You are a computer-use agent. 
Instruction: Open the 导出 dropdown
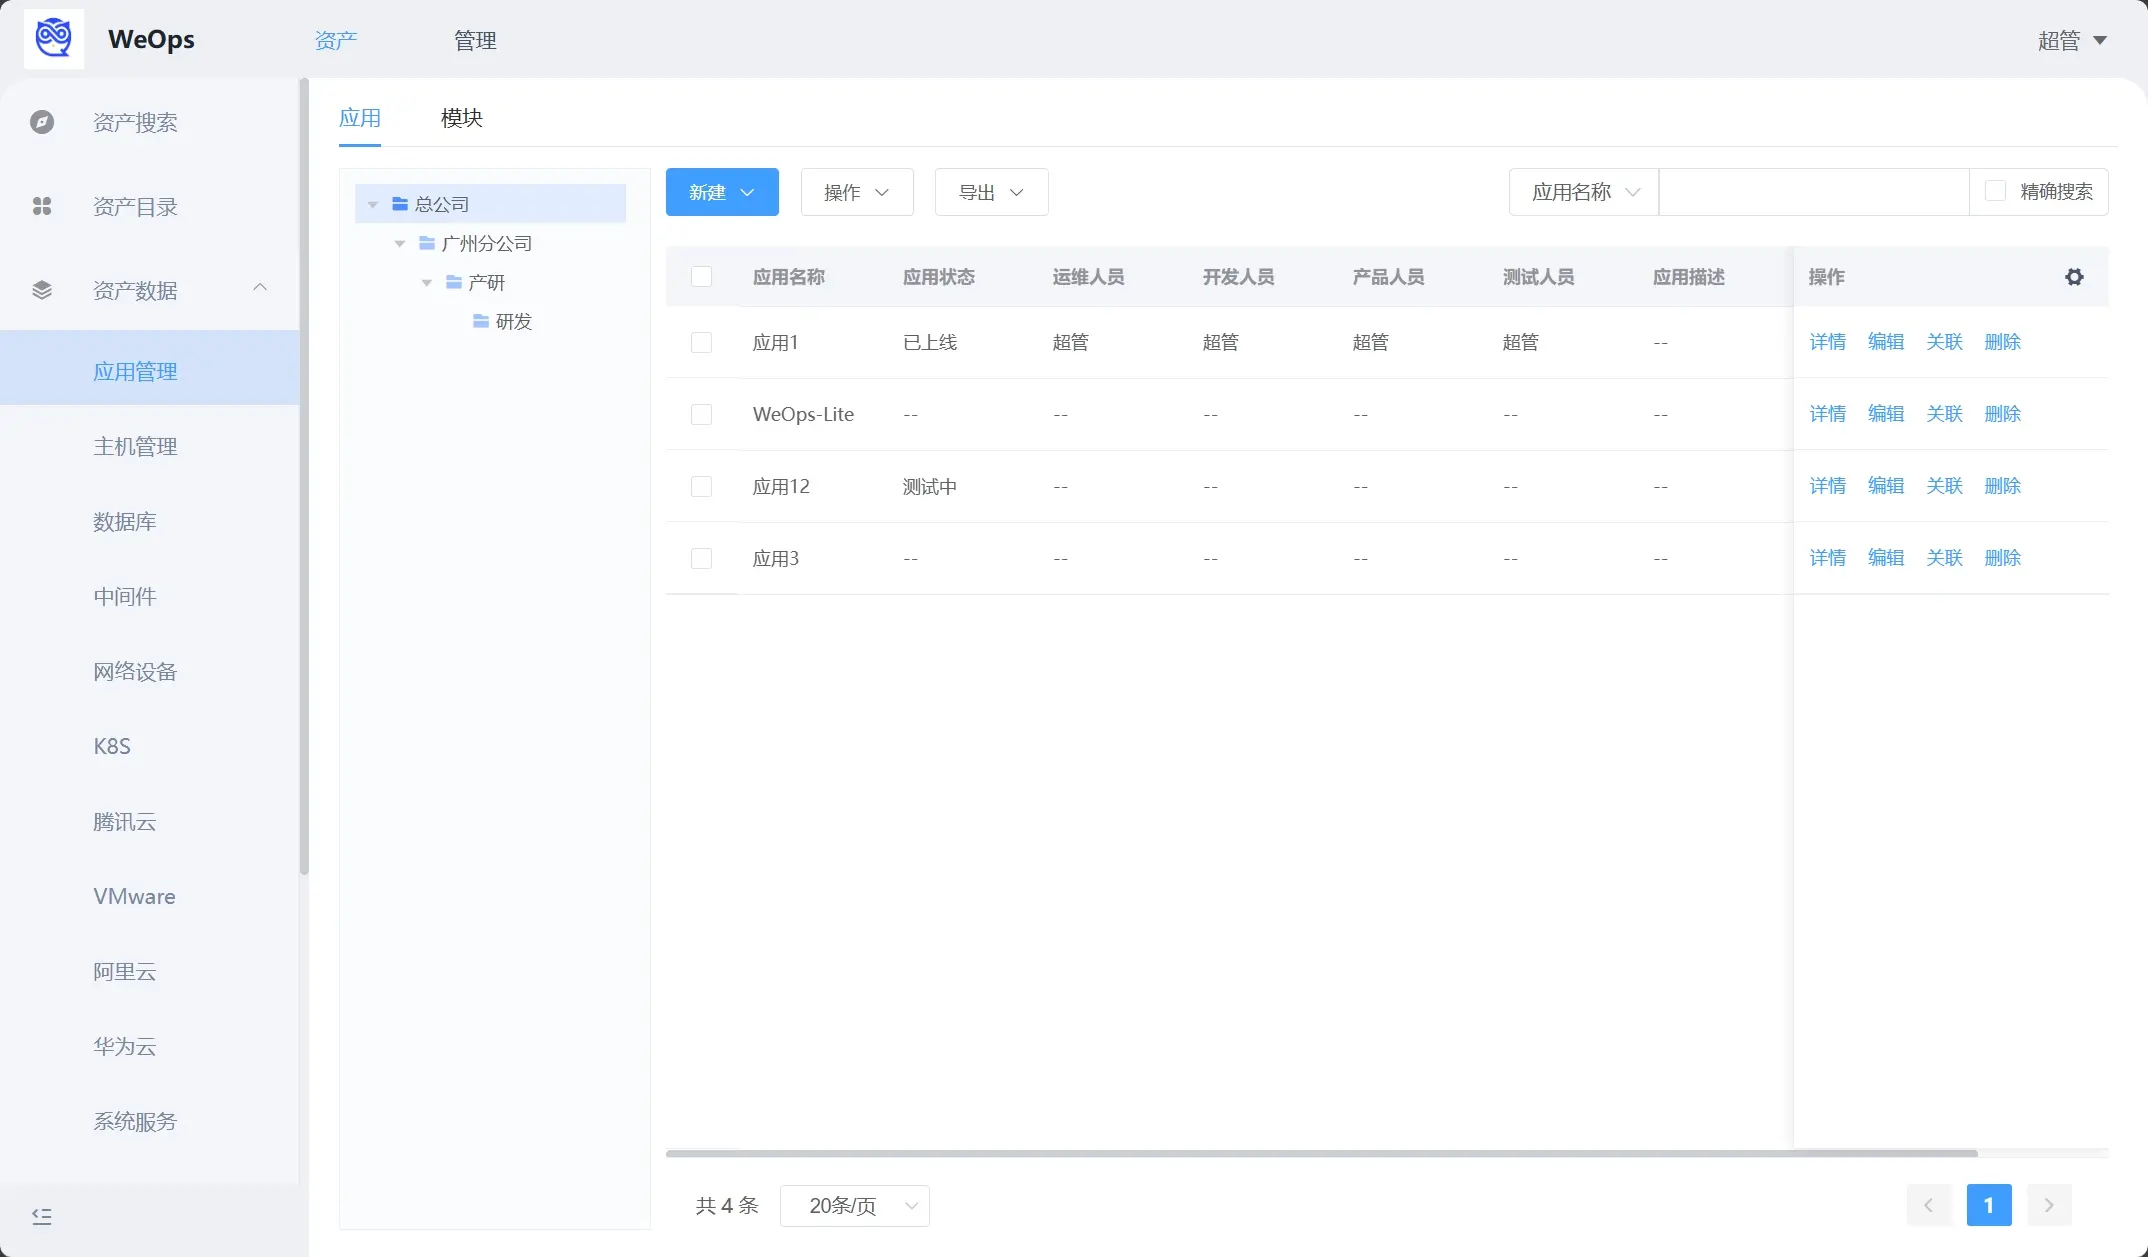coord(991,192)
